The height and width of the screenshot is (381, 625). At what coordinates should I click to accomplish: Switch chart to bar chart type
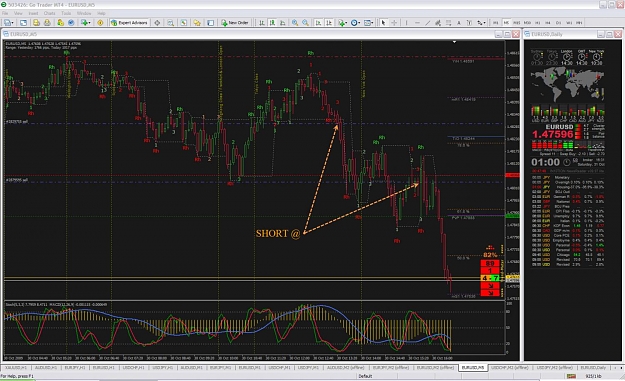coord(262,23)
